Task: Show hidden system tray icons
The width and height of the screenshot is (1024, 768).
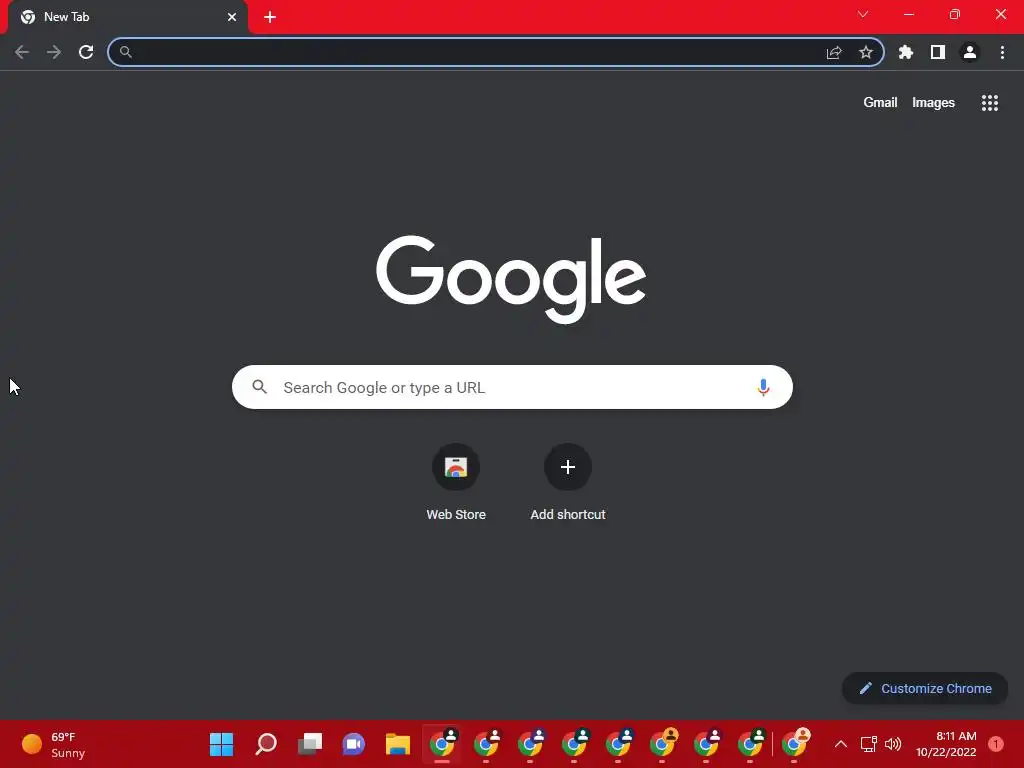Action: [x=841, y=744]
